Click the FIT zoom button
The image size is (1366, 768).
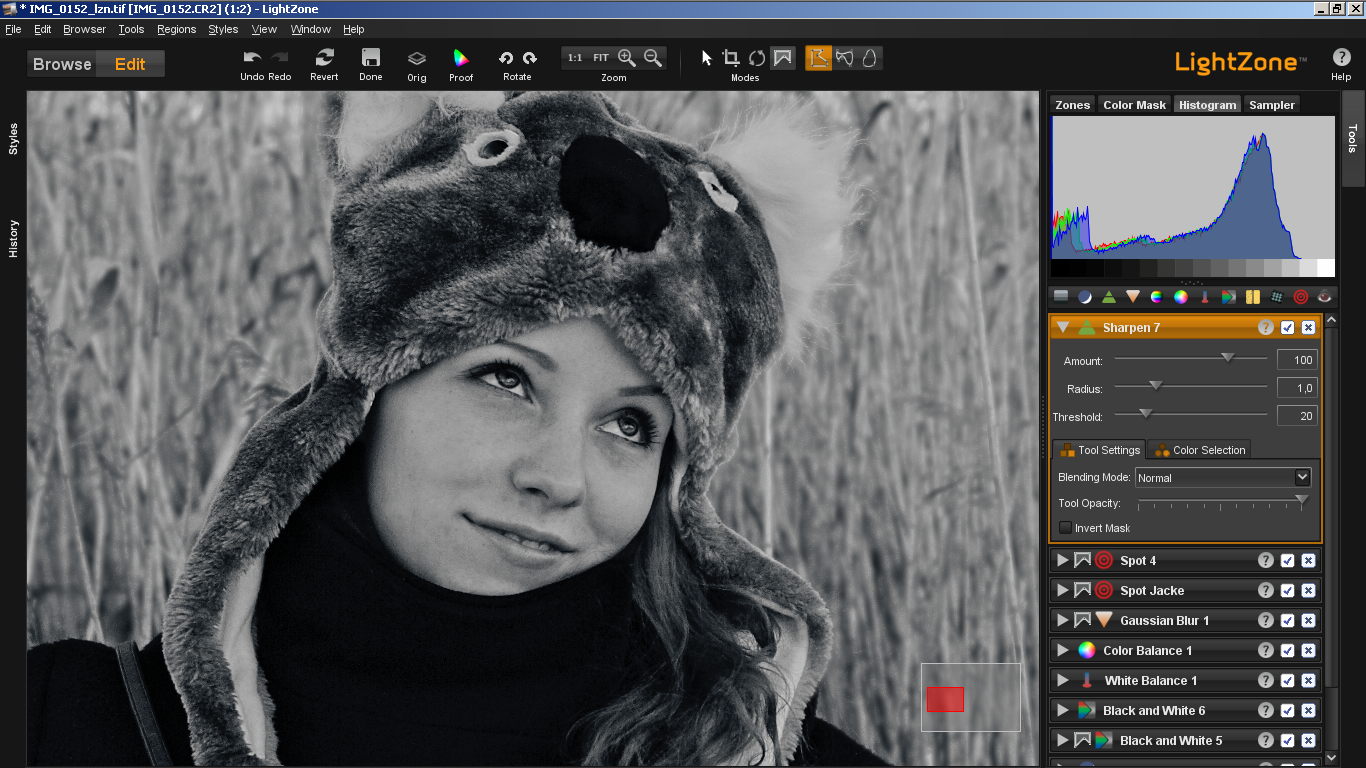pos(600,58)
